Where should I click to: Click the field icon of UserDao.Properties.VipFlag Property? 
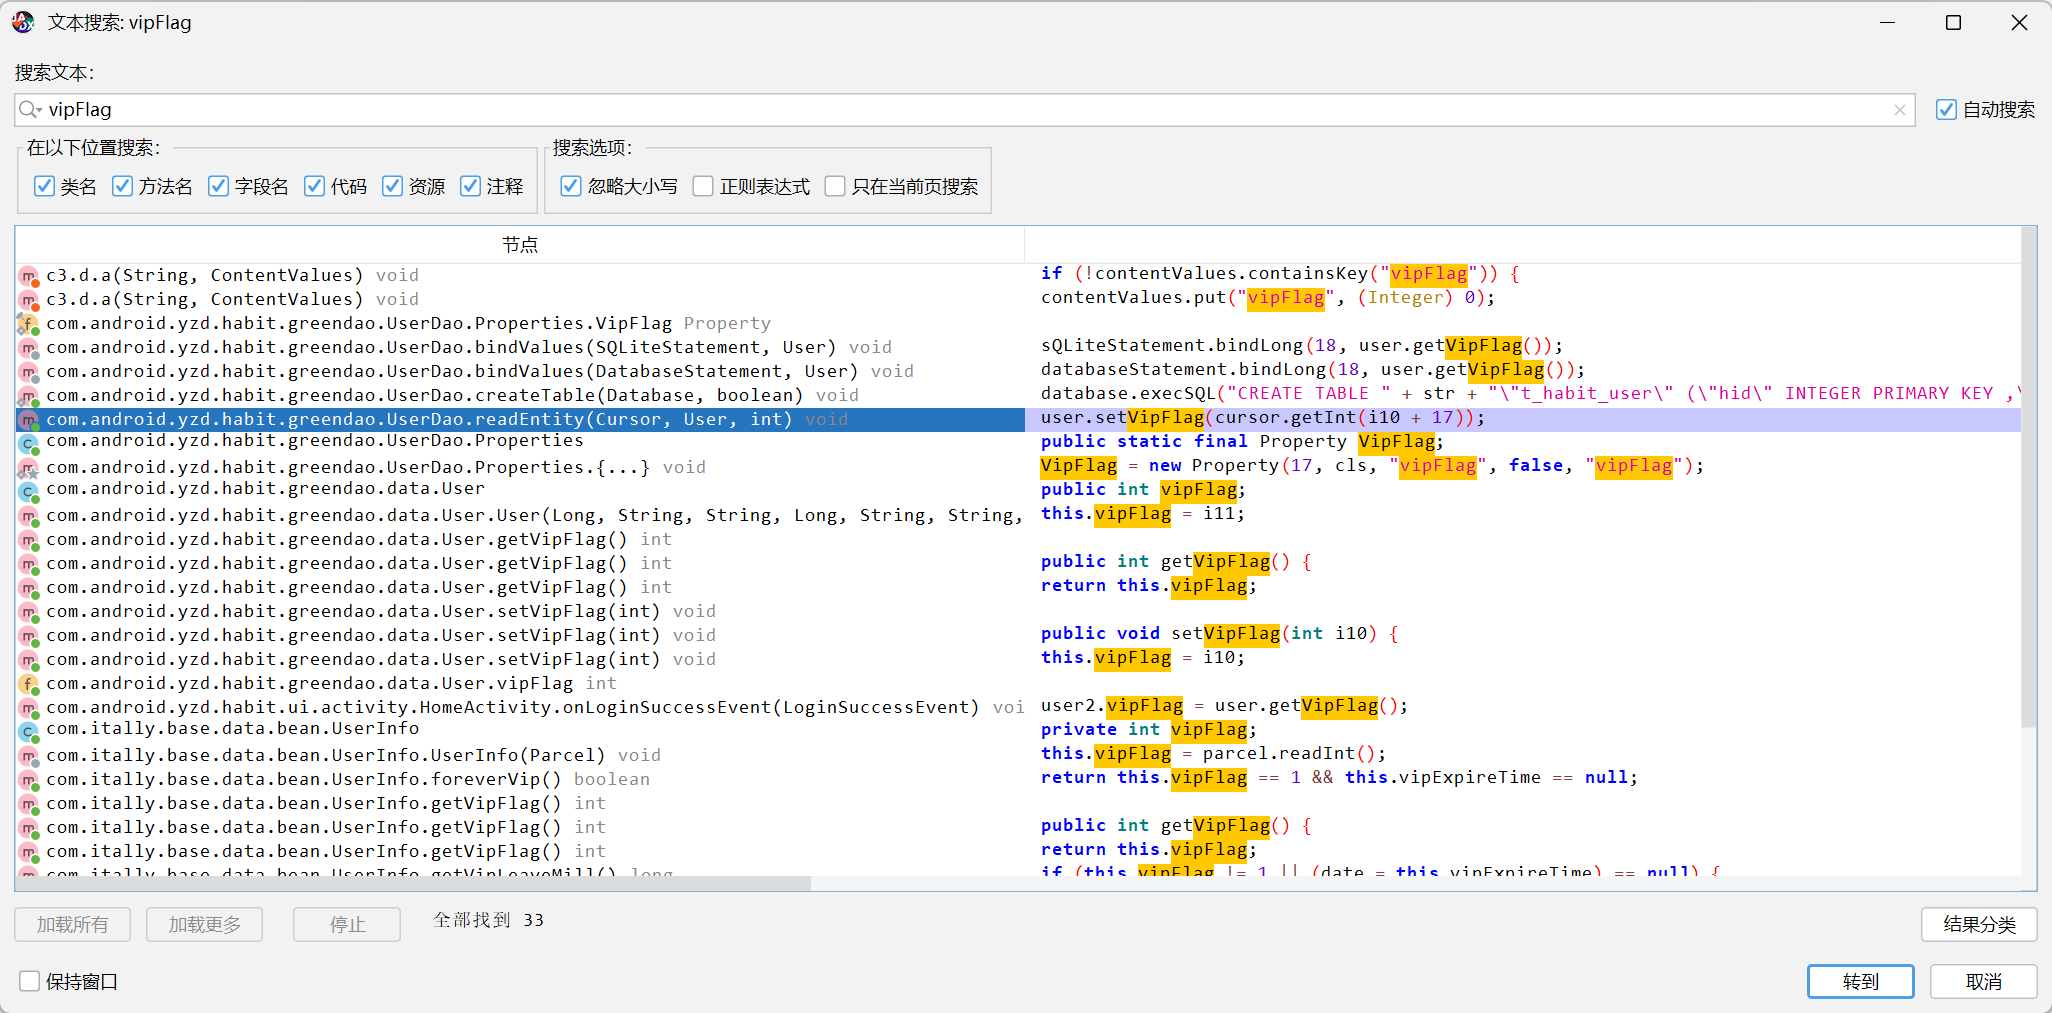[x=28, y=324]
